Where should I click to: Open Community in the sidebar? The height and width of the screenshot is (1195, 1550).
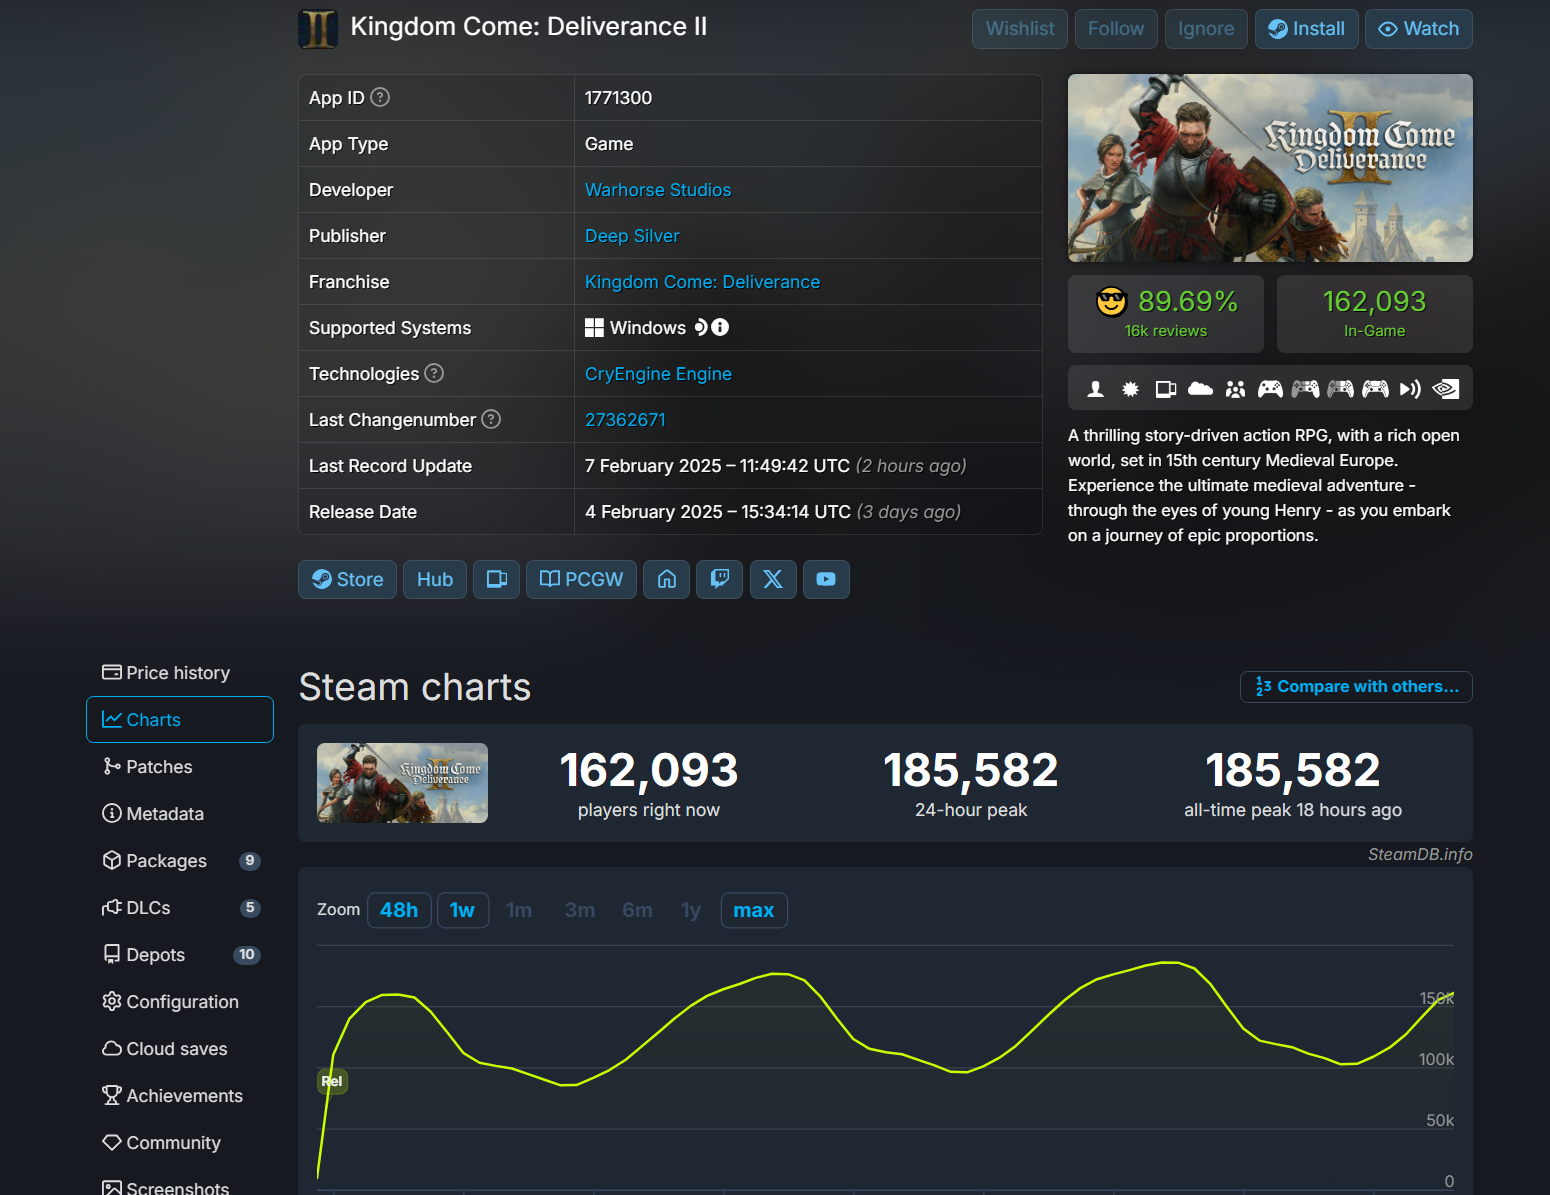point(180,1143)
